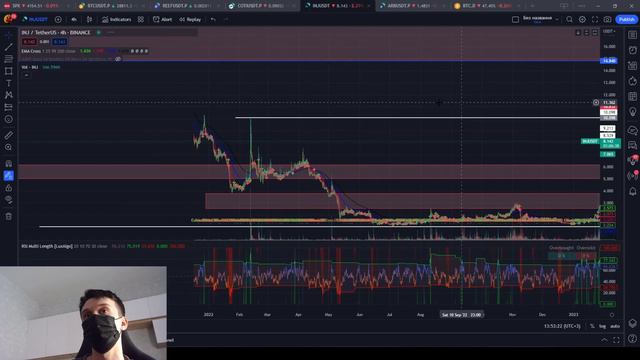Screen dimensions: 640x360
Task: Take a chart snapshot with the camera
Action: tap(607, 19)
